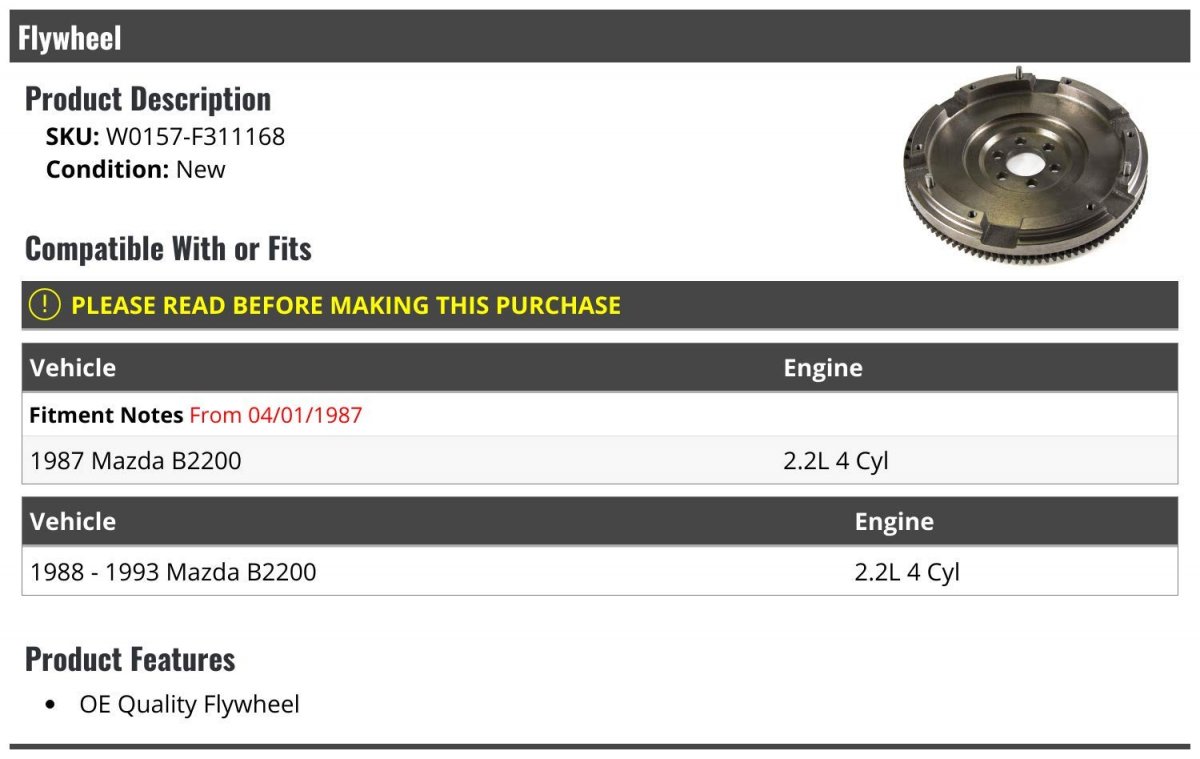Viewport: 1200px width, 759px height.
Task: Click the Engine header in the first fitment table
Action: 822,368
